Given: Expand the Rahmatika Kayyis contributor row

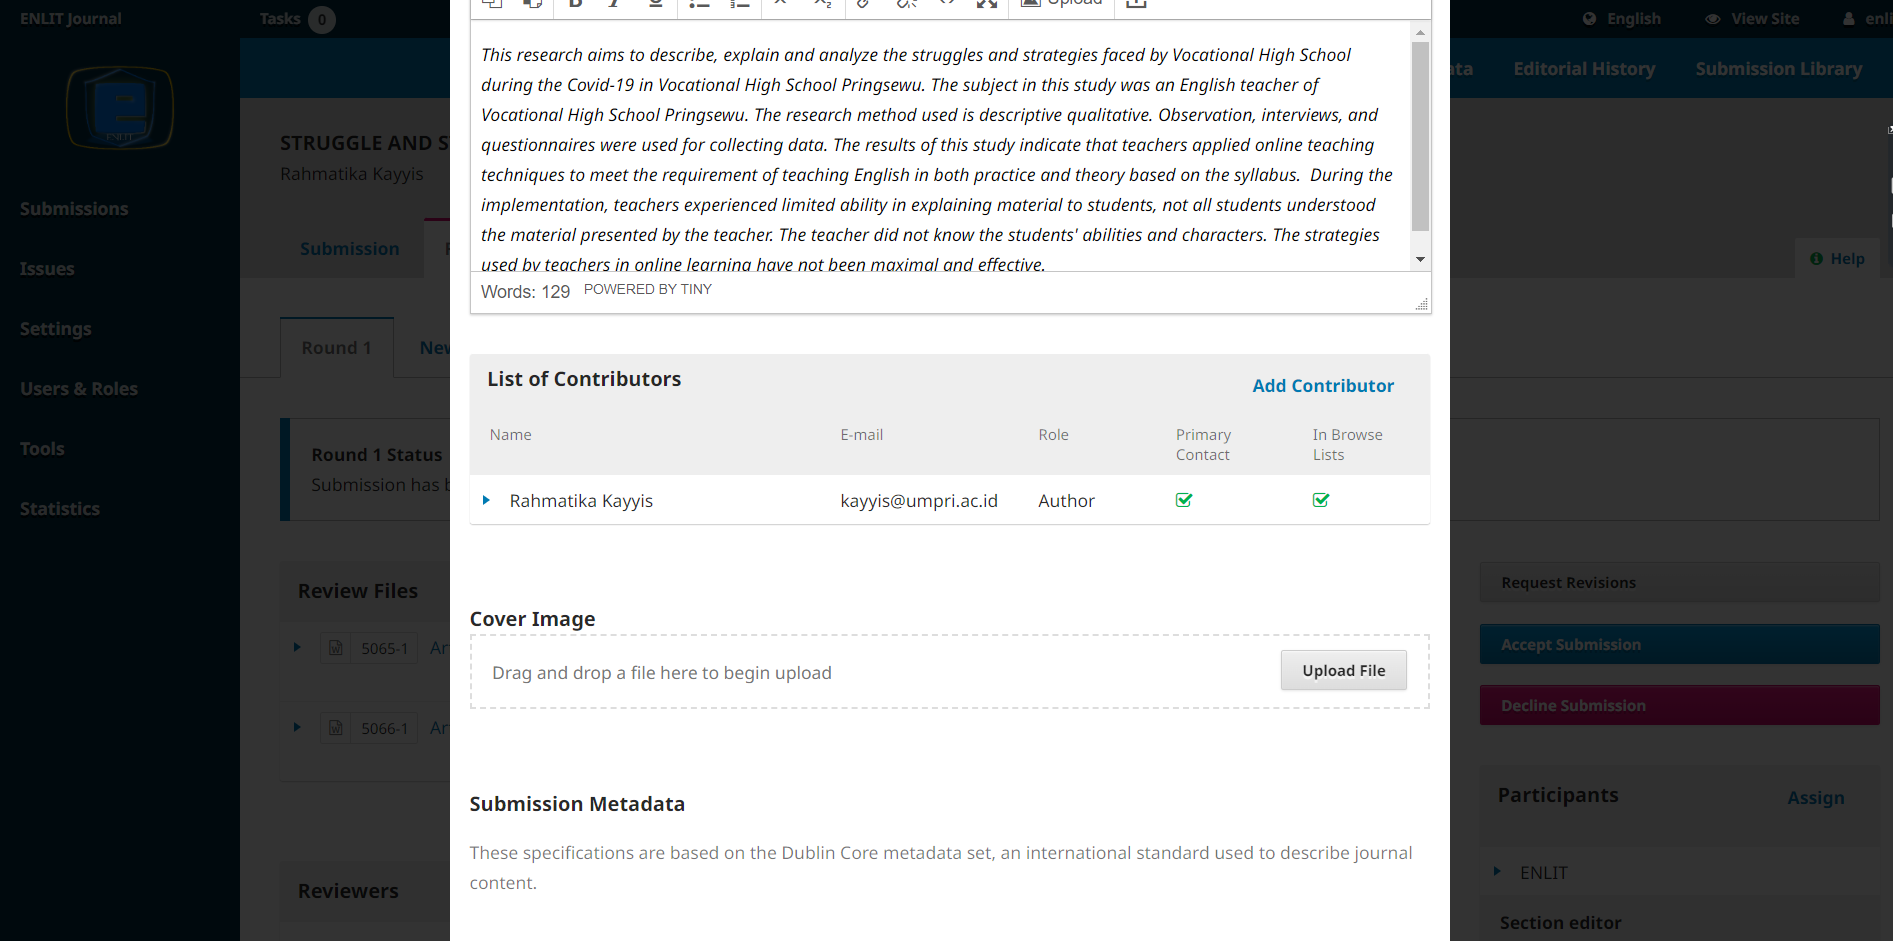Looking at the screenshot, I should point(487,500).
